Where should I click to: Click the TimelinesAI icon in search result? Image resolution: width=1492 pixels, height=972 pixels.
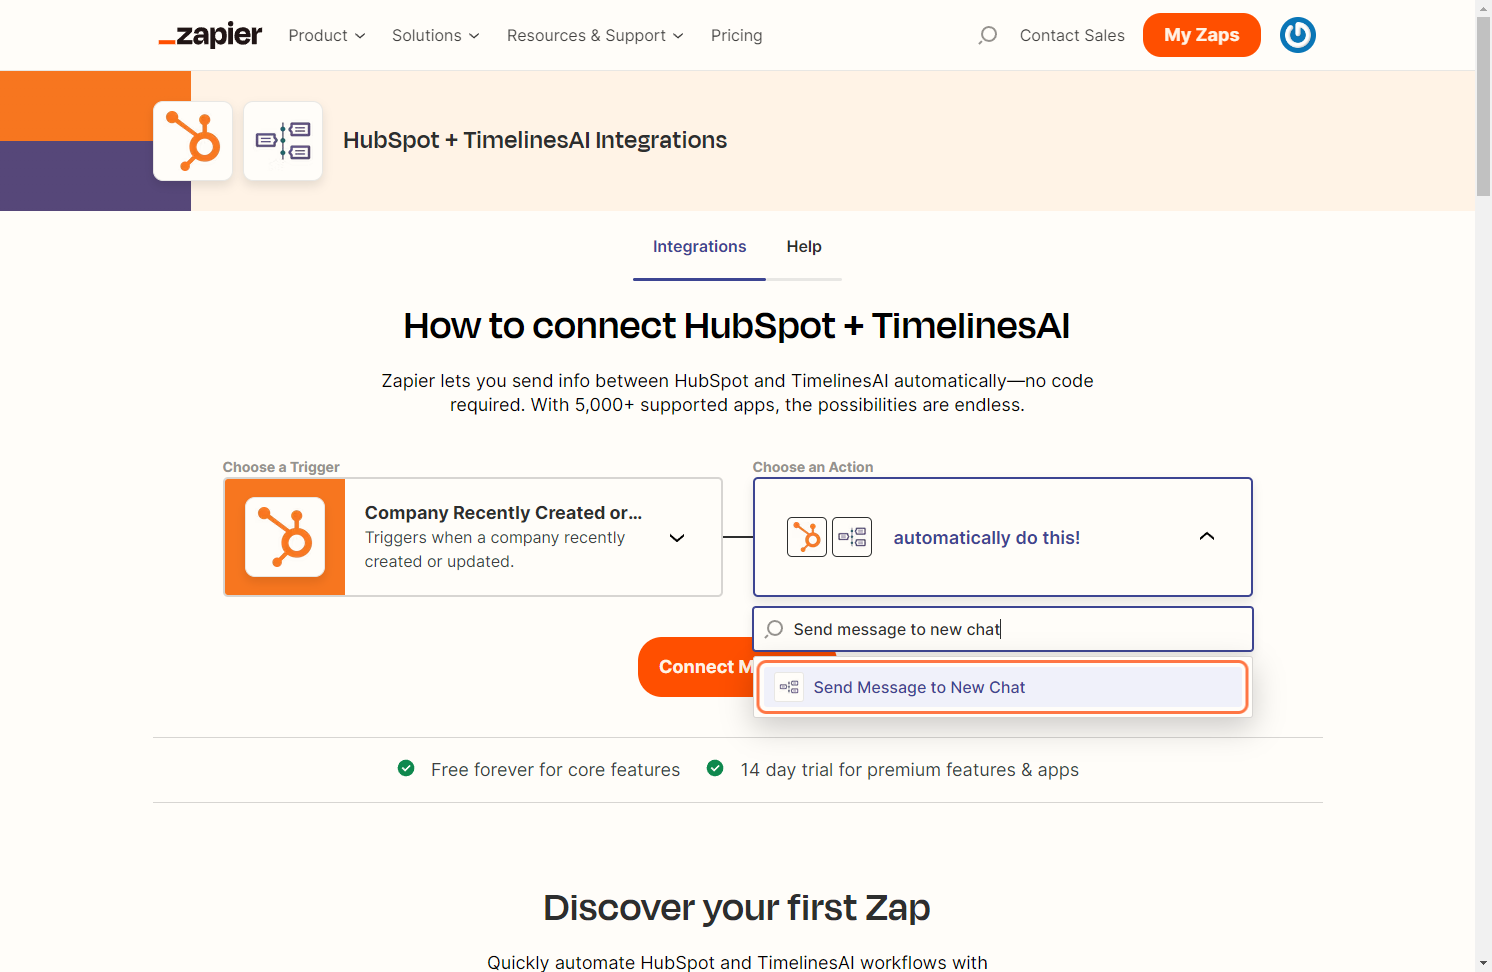[x=789, y=687]
